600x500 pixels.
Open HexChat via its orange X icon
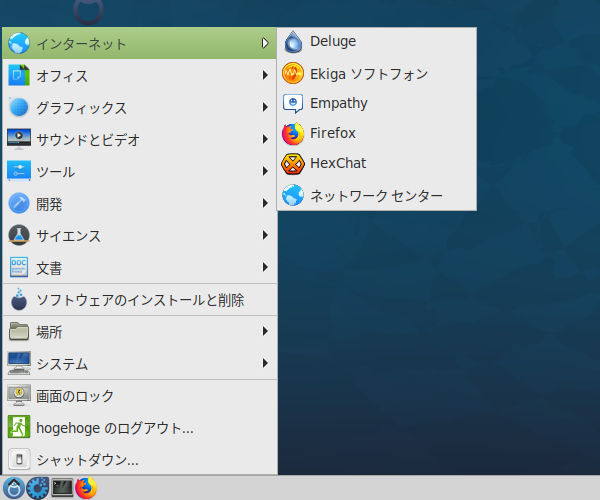coord(293,164)
